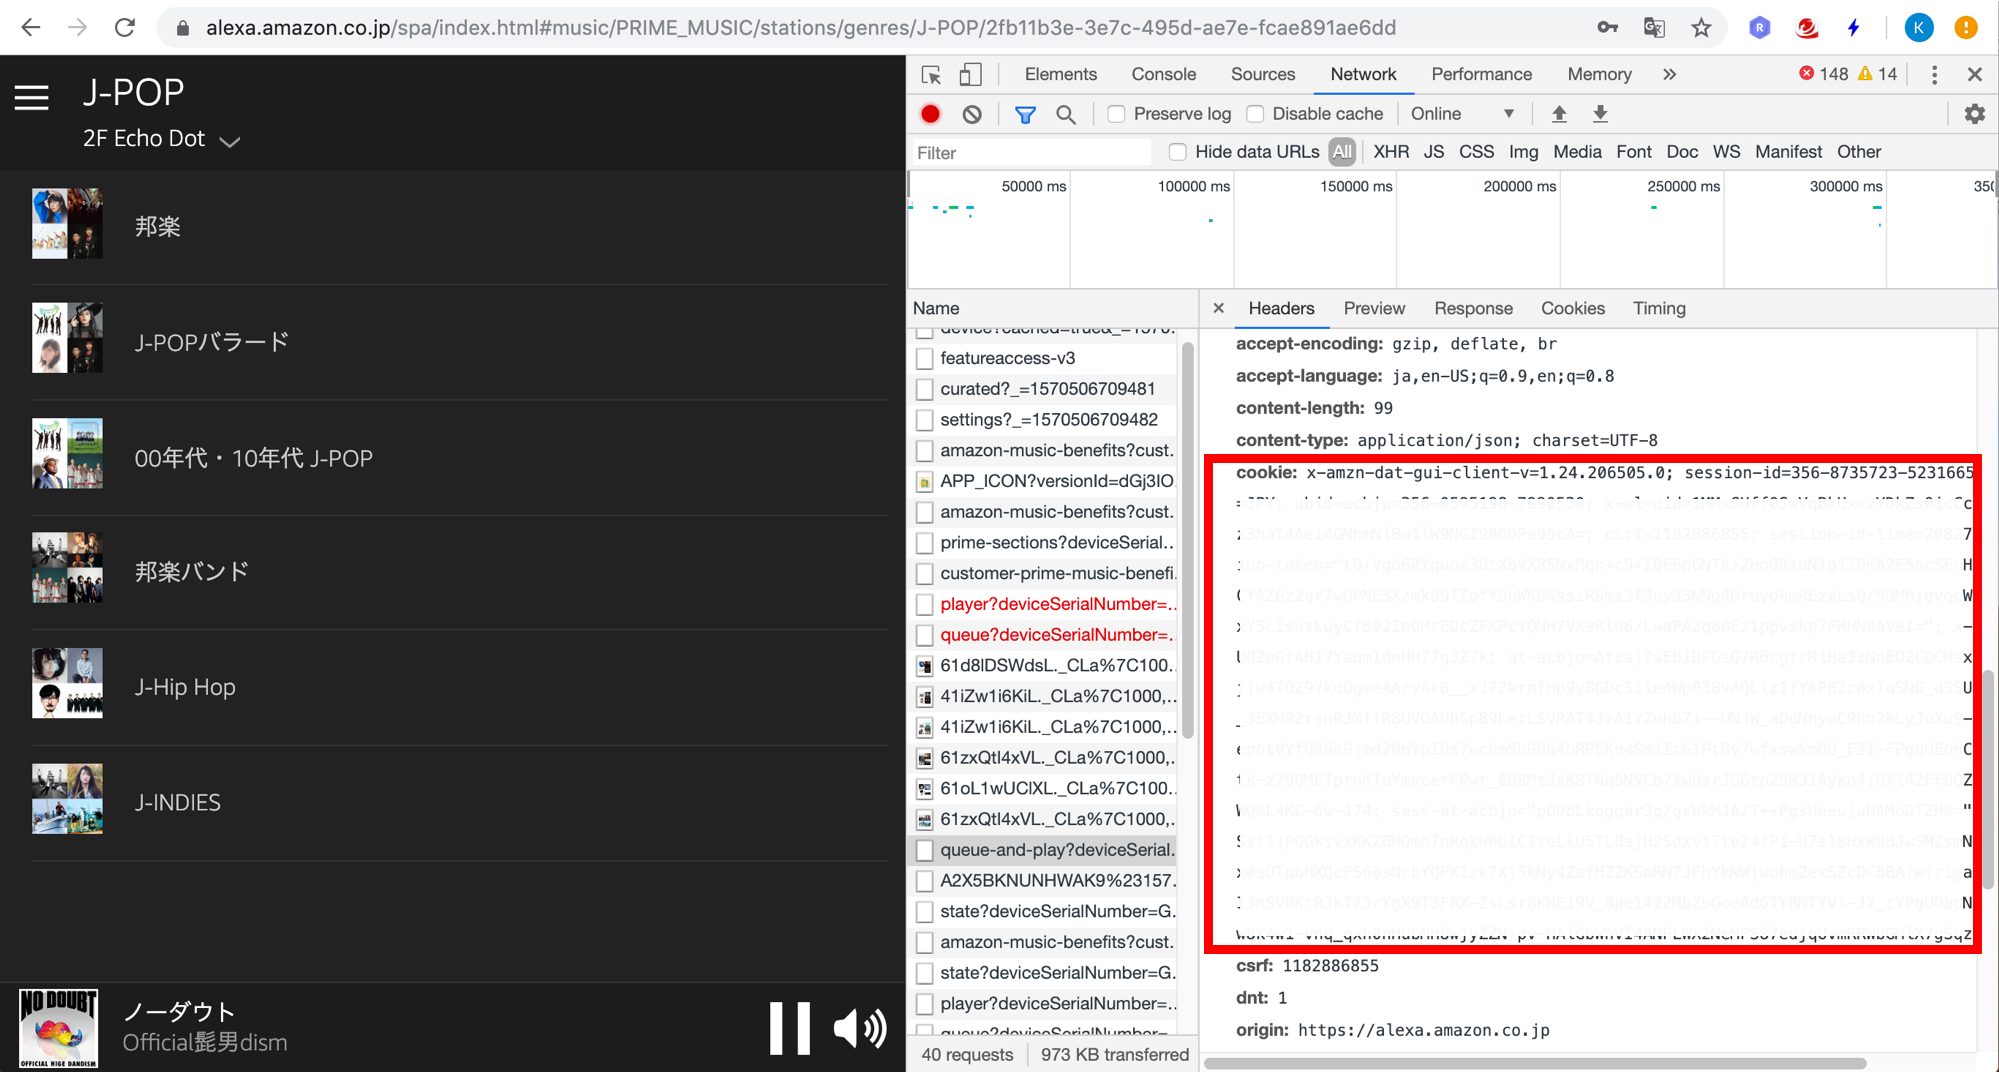1999x1072 pixels.
Task: Switch to the Sources tab
Action: tap(1262, 74)
